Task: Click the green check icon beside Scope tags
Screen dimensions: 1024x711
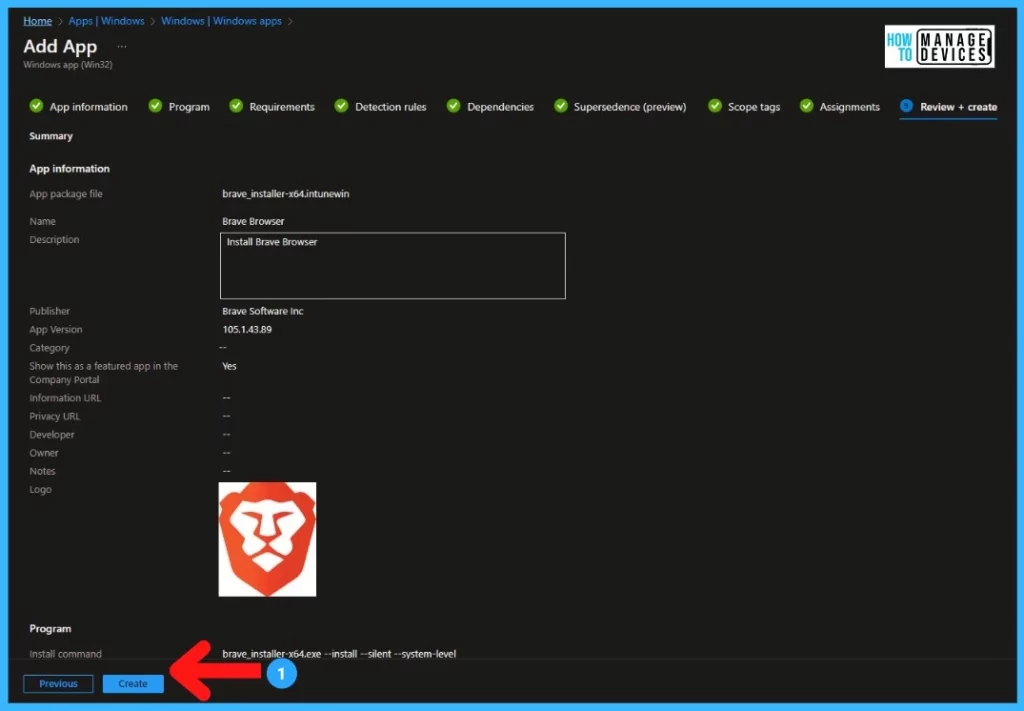Action: click(x=715, y=106)
